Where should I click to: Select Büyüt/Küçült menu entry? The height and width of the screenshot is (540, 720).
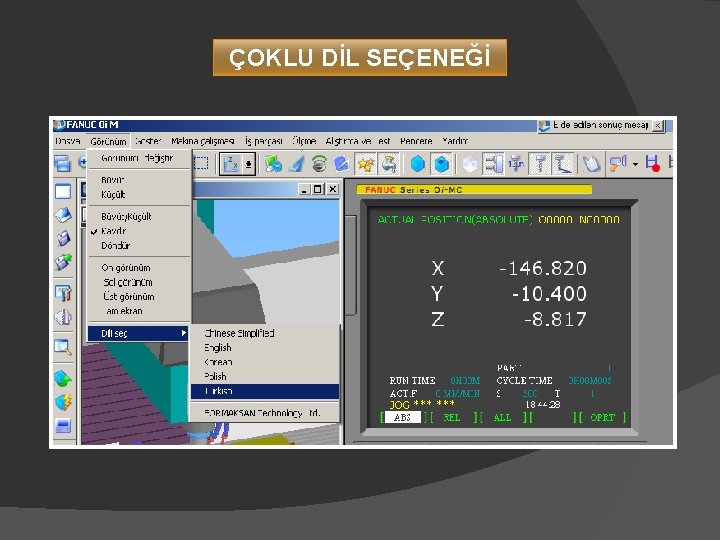click(x=139, y=216)
